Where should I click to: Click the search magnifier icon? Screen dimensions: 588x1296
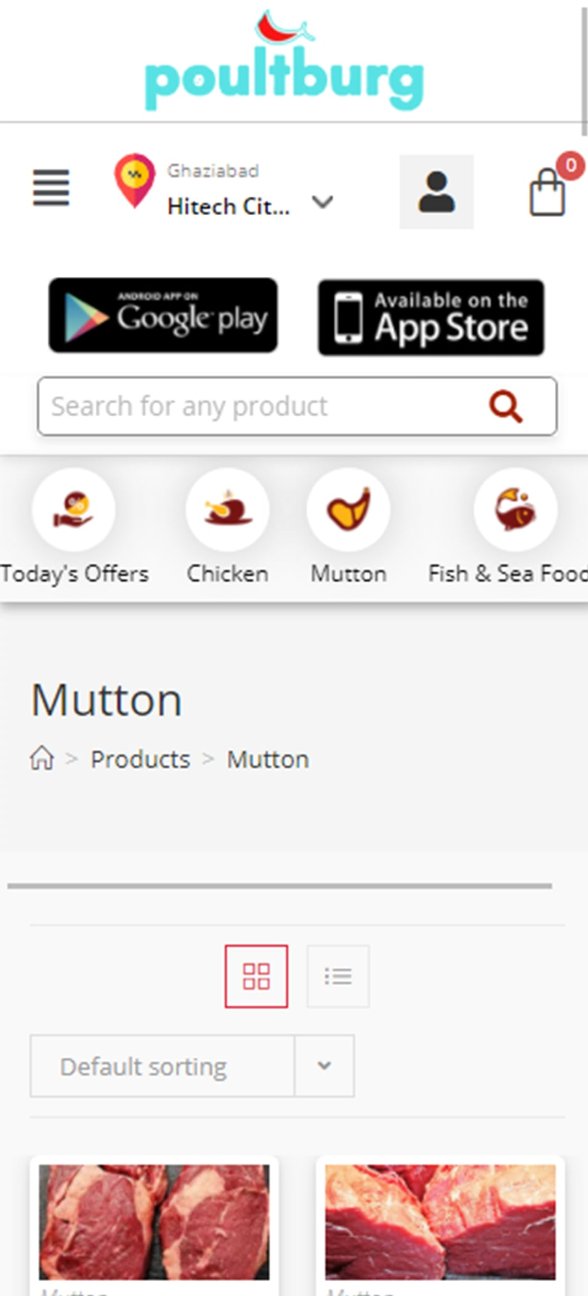pyautogui.click(x=506, y=406)
